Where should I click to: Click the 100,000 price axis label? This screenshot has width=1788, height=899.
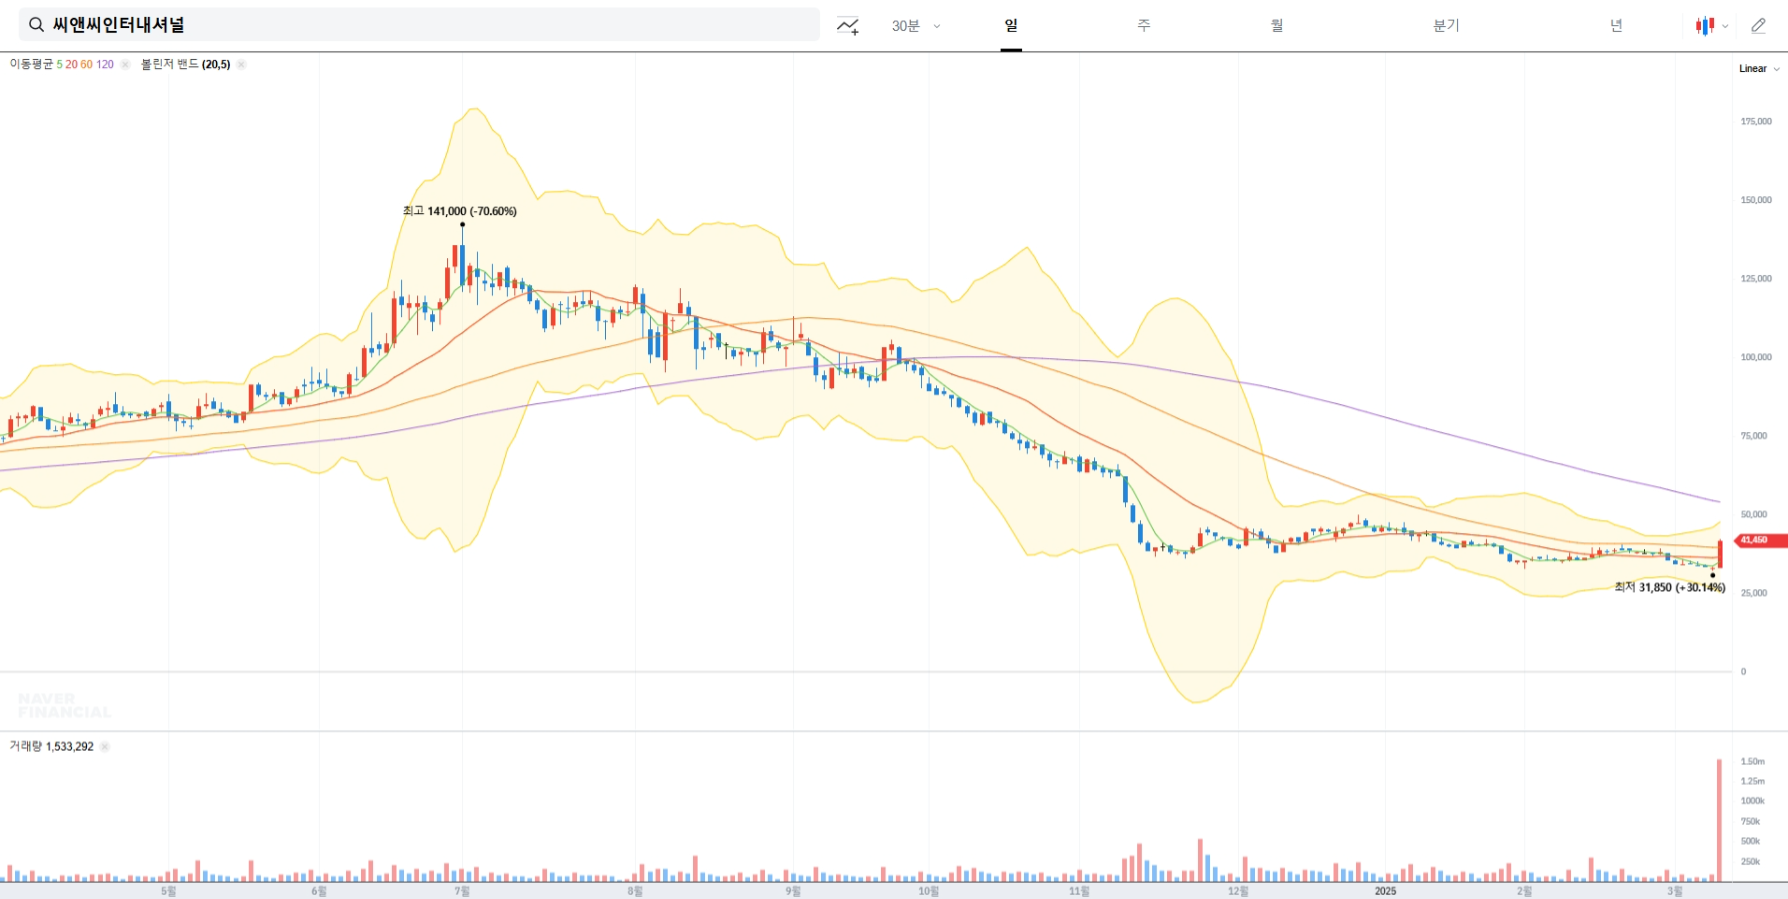tap(1756, 357)
